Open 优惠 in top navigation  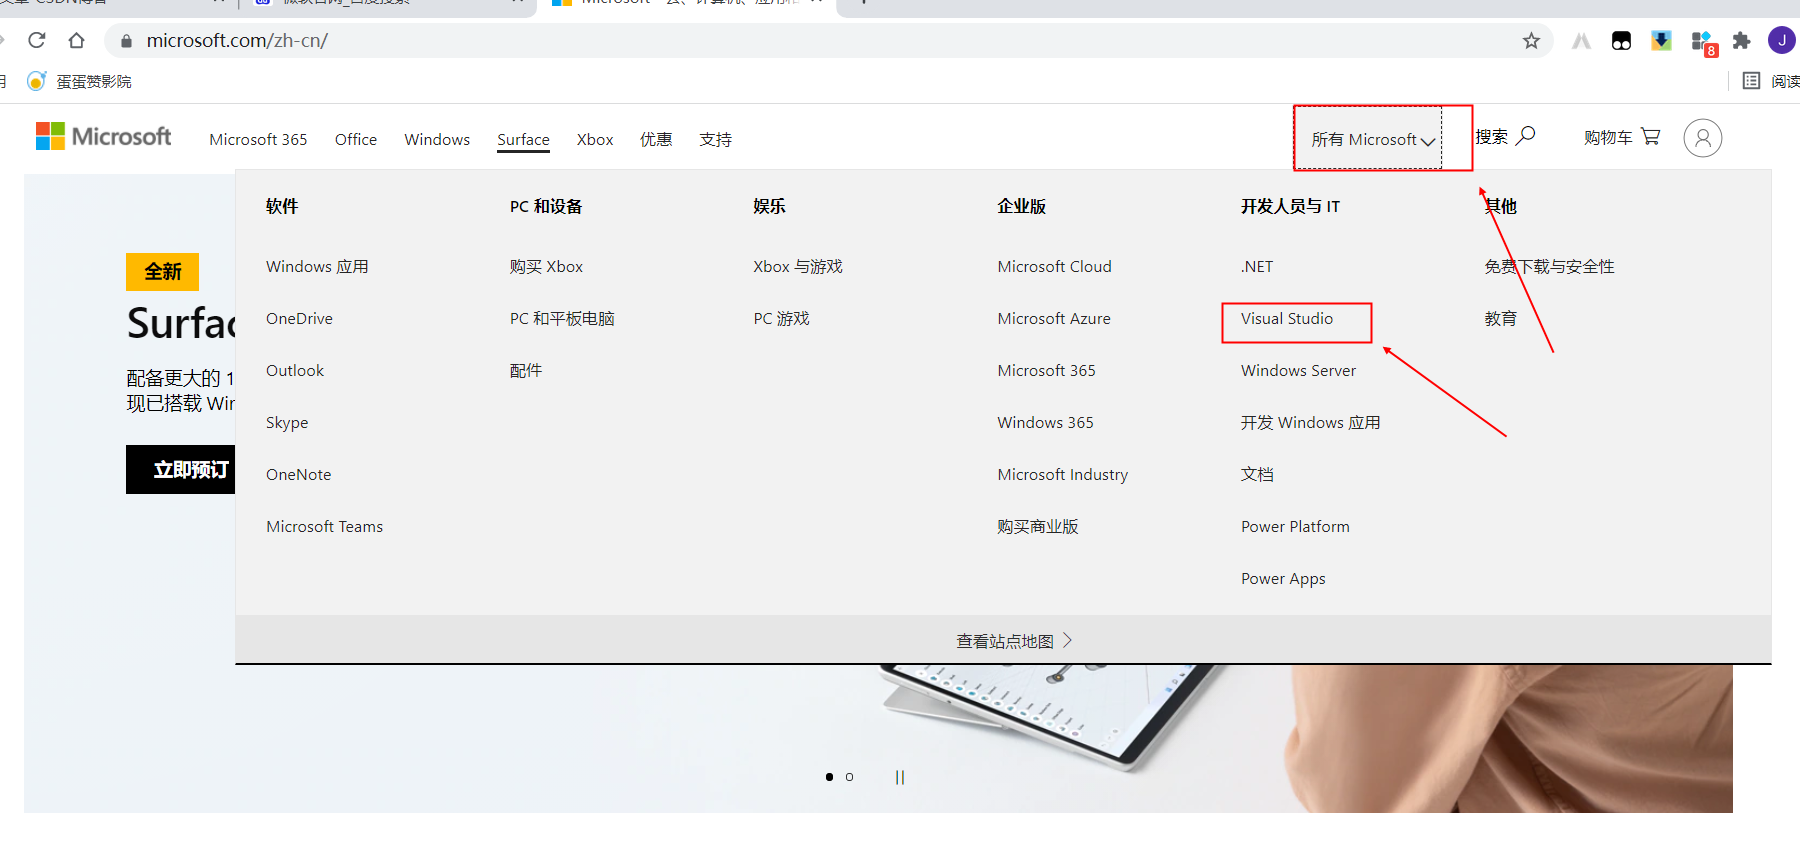pos(656,139)
